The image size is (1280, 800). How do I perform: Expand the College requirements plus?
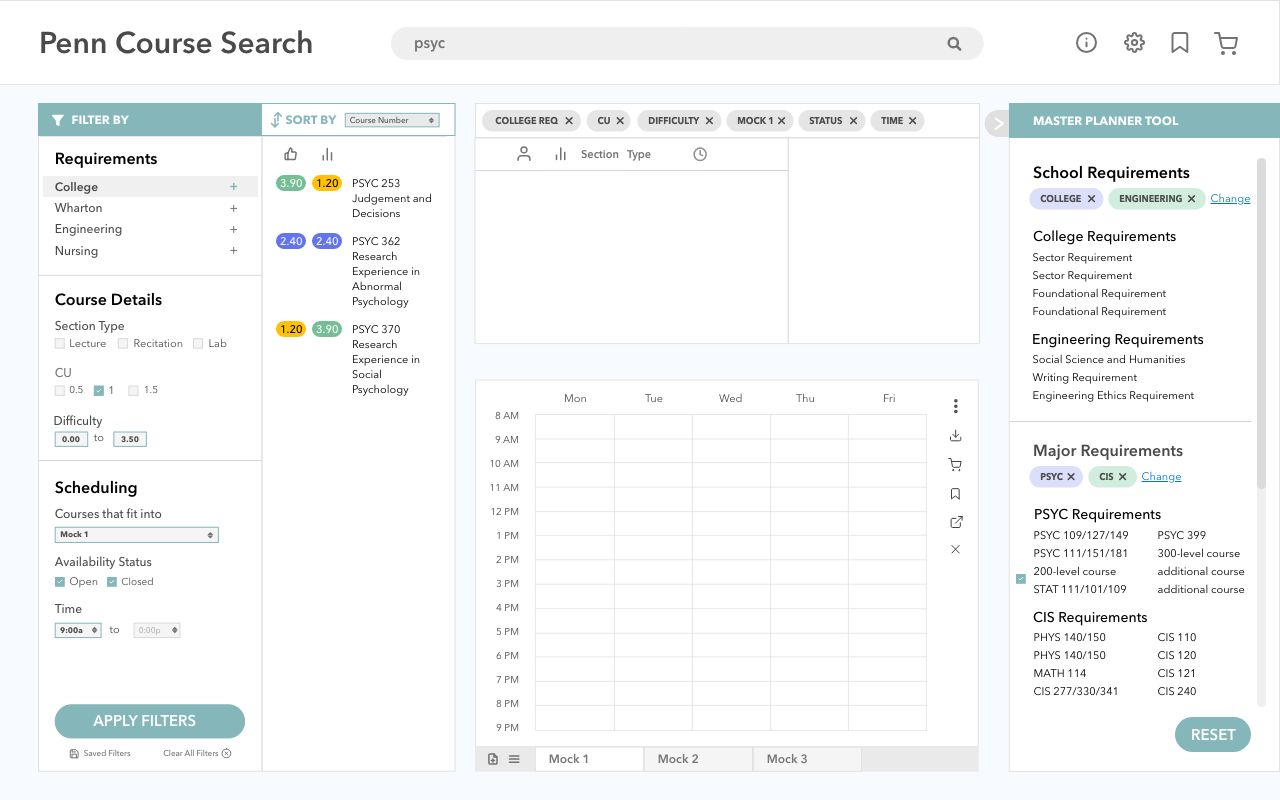(234, 187)
